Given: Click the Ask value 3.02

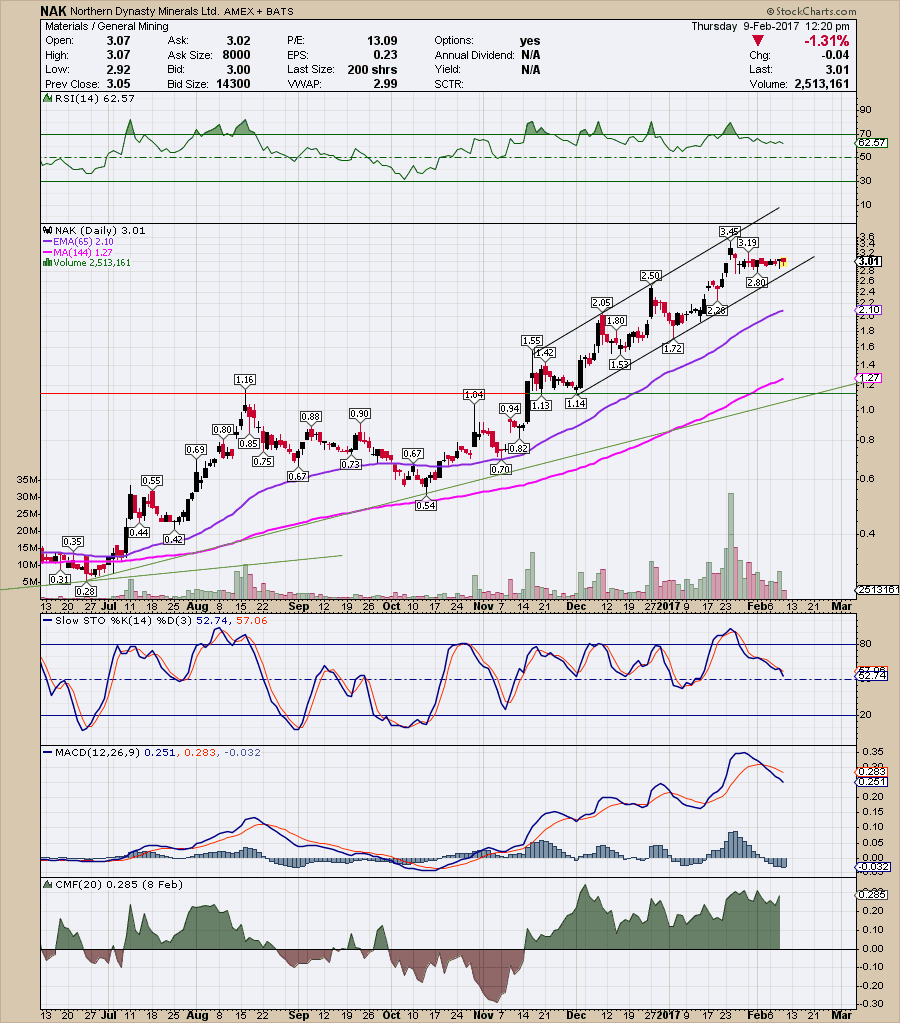Looking at the screenshot, I should (238, 41).
